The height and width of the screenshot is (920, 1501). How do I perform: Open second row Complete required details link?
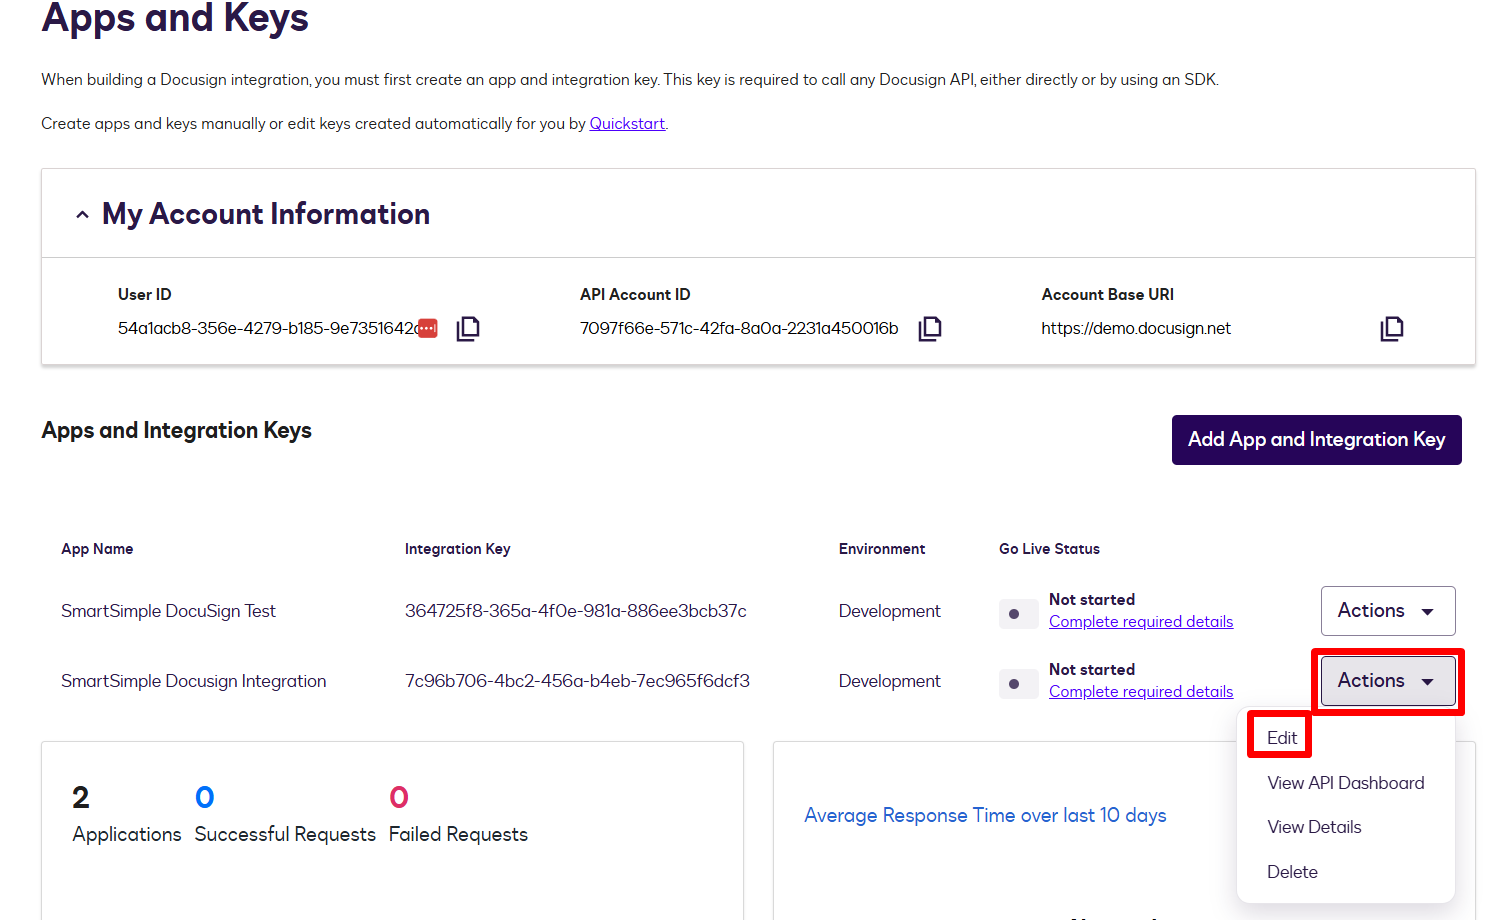1141,691
